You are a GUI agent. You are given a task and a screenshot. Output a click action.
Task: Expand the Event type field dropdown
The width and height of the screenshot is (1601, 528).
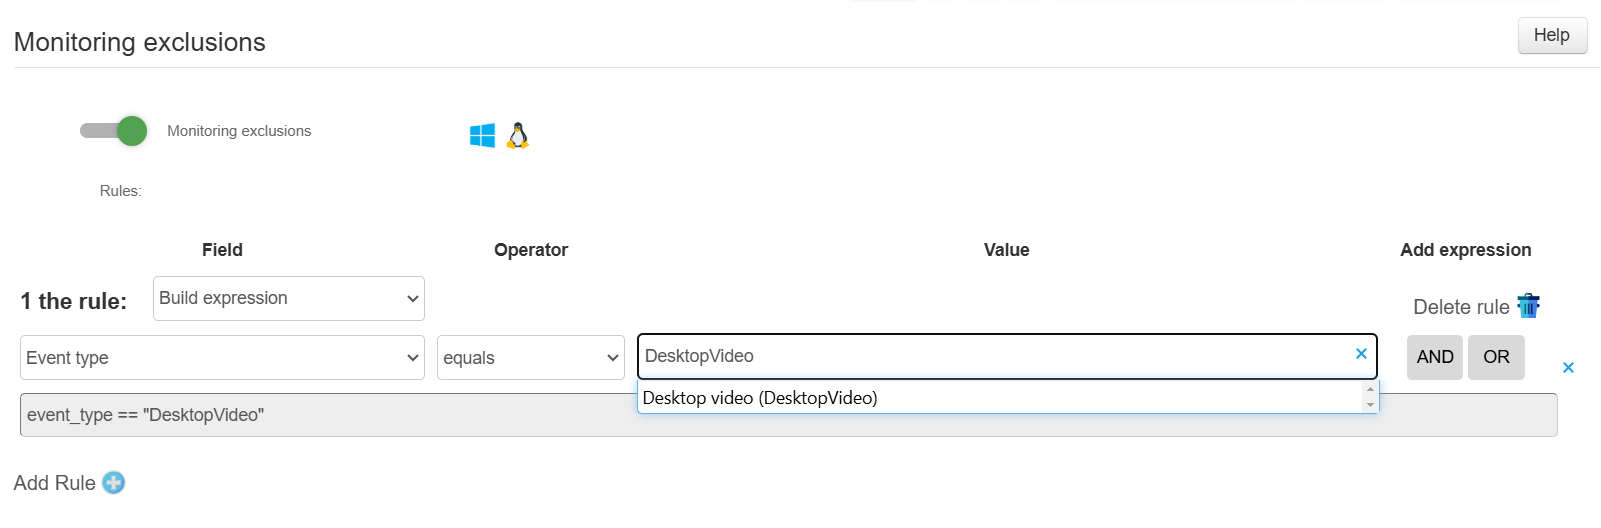click(222, 358)
